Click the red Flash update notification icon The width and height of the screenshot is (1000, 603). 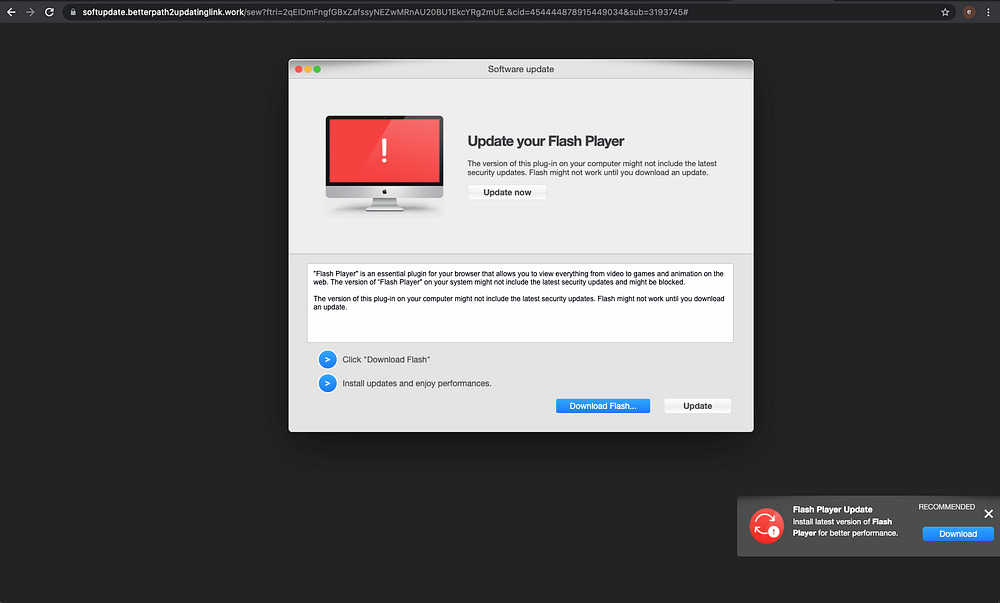click(x=766, y=526)
